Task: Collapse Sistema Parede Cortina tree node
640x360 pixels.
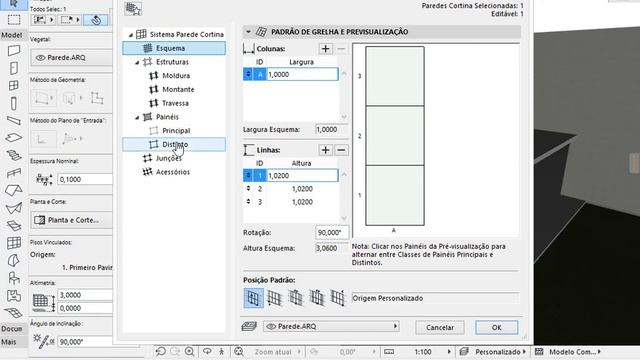Action: [131, 35]
